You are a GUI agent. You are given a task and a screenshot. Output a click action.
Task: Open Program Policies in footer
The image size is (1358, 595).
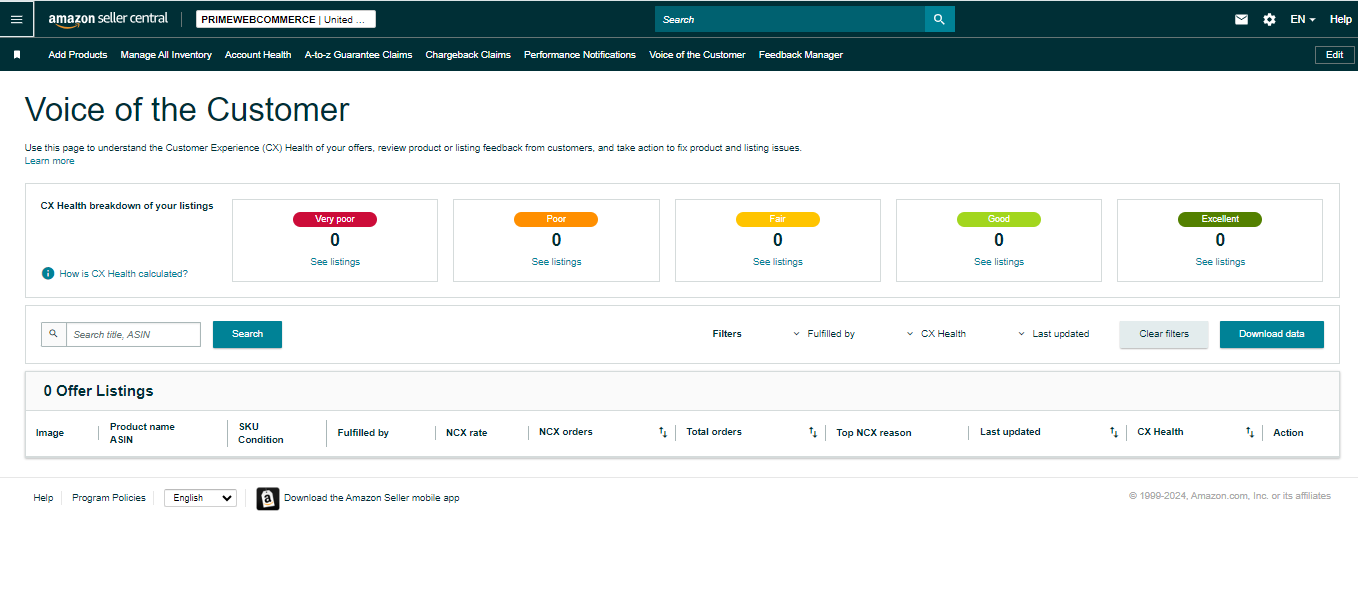109,498
